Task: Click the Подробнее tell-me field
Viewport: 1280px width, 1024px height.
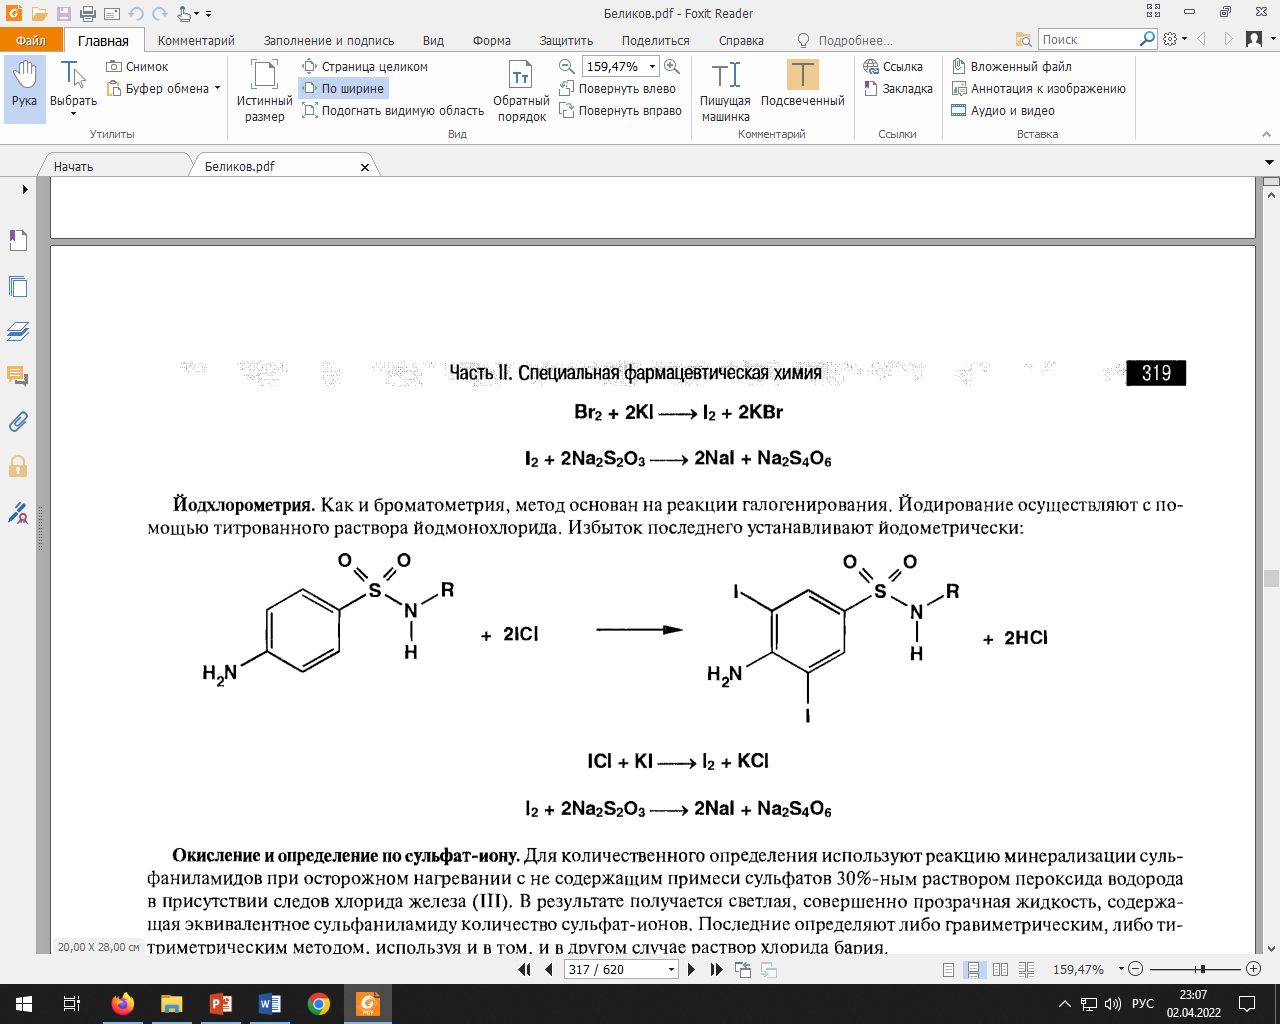Action: tap(855, 40)
